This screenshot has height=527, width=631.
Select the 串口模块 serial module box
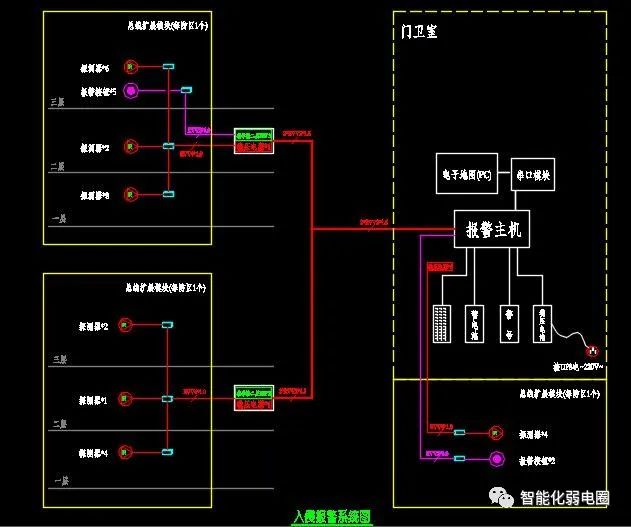533,175
